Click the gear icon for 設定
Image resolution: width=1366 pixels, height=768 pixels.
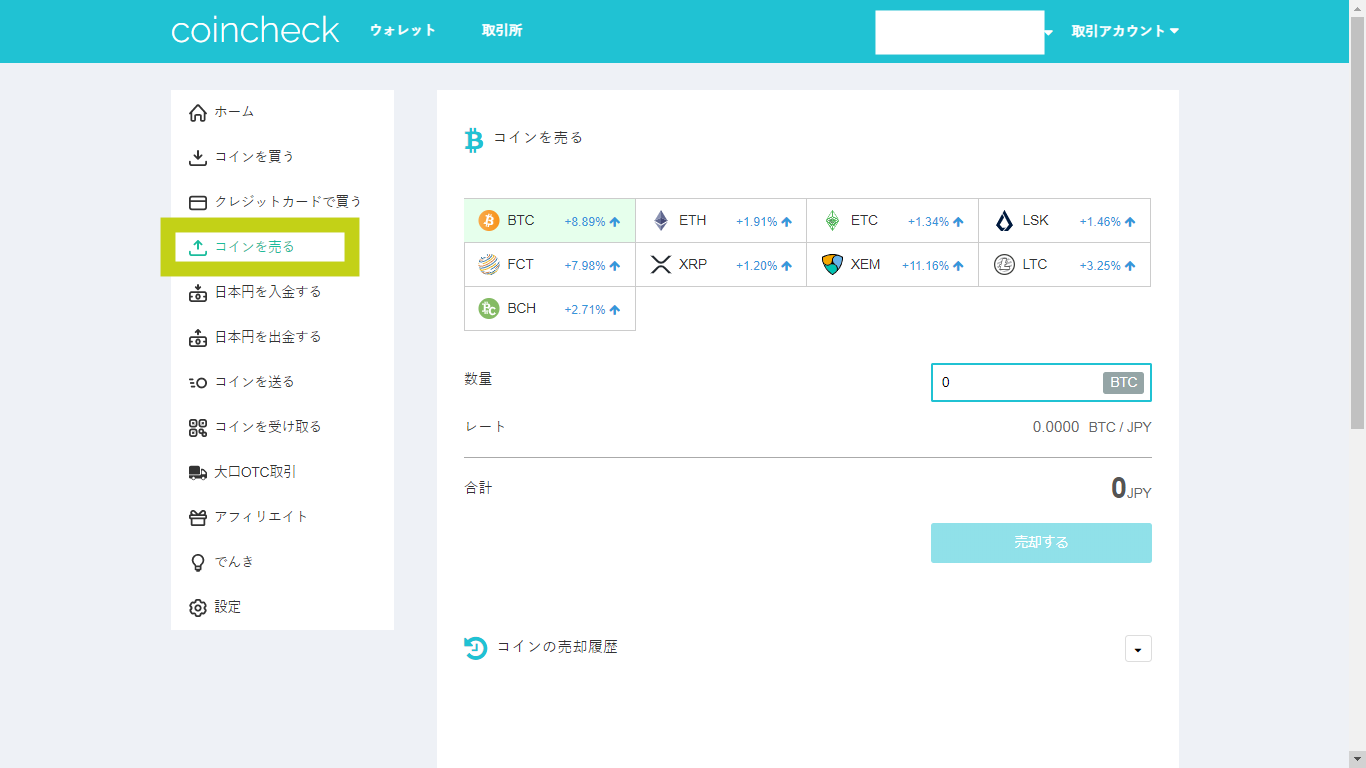pos(198,607)
